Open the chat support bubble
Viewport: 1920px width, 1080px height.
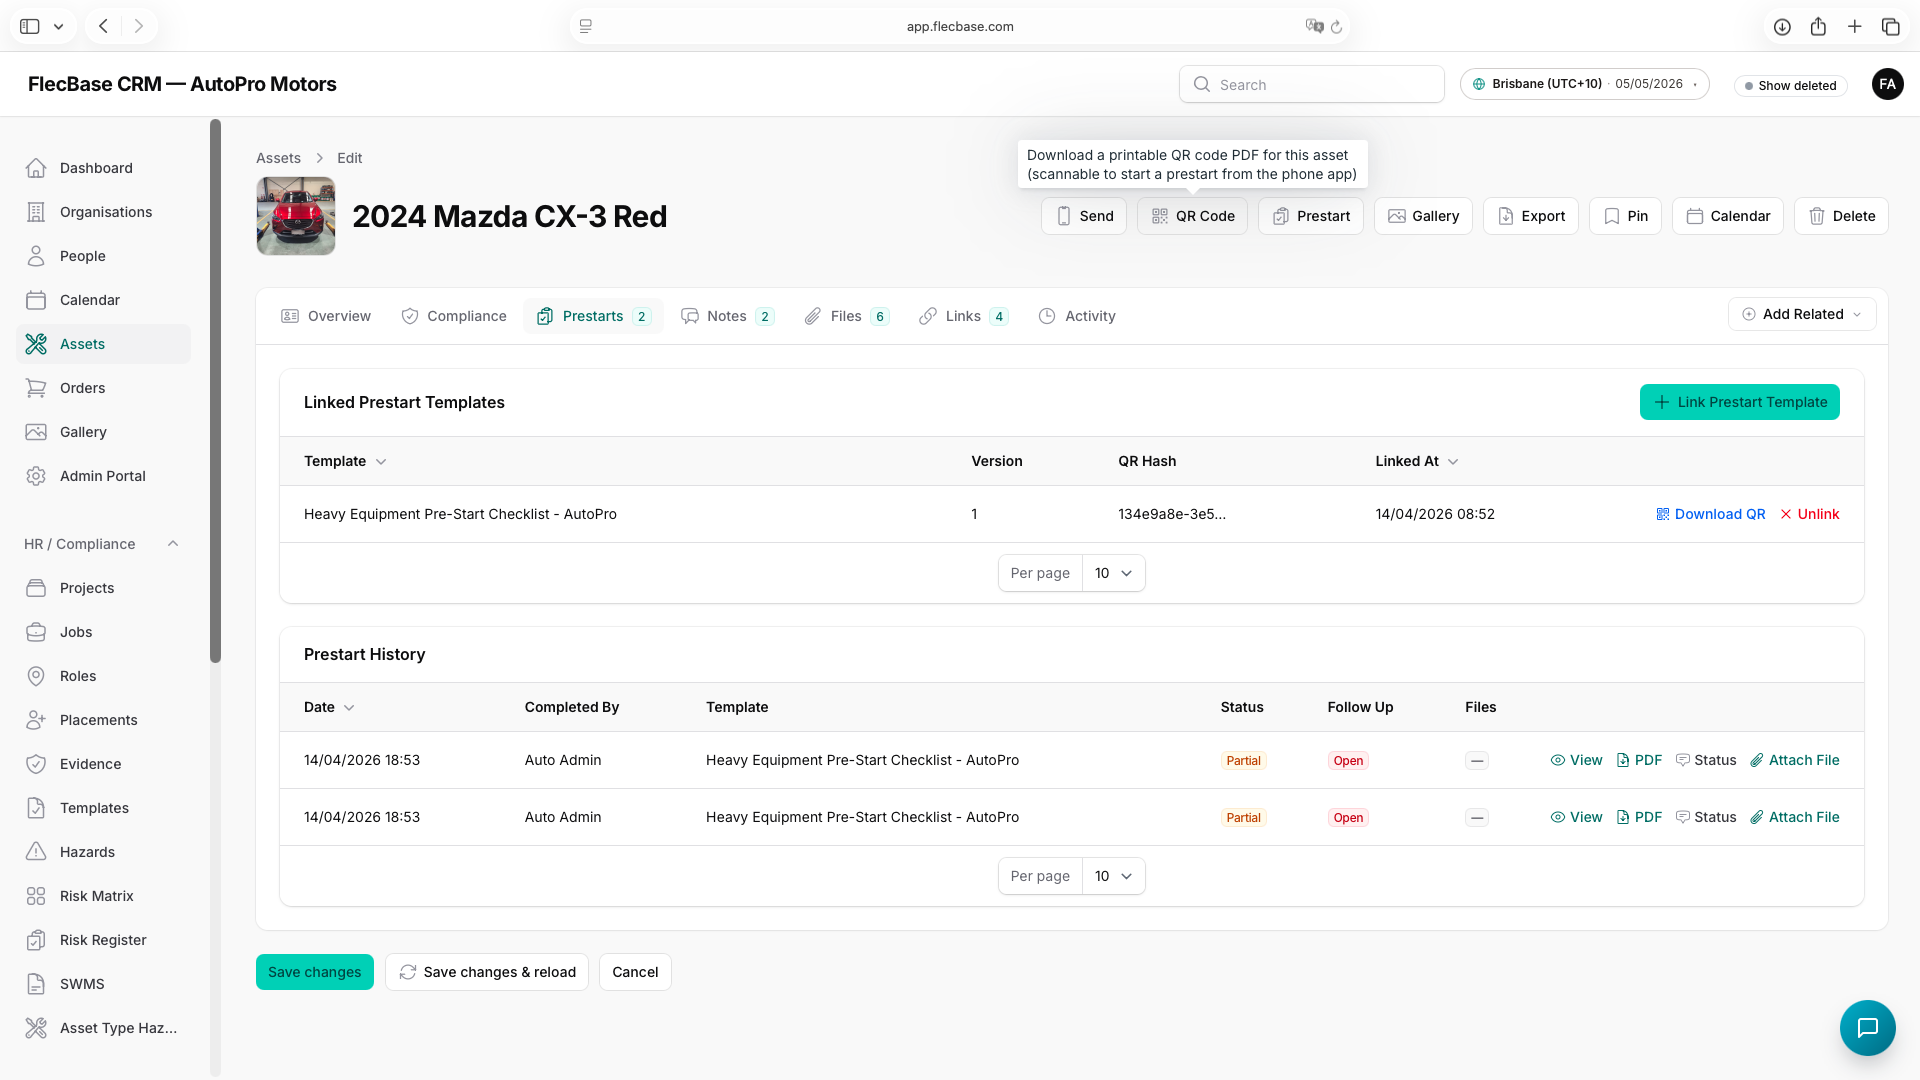1867,1027
